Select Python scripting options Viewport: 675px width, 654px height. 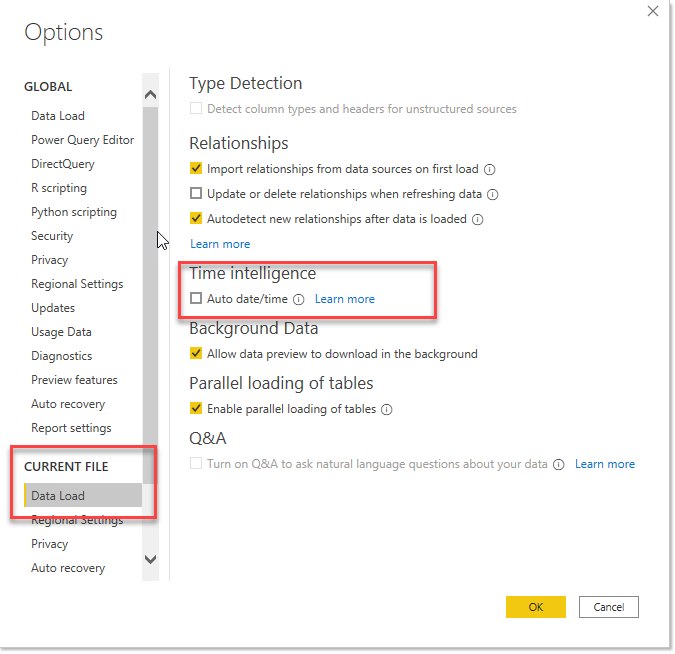(74, 212)
